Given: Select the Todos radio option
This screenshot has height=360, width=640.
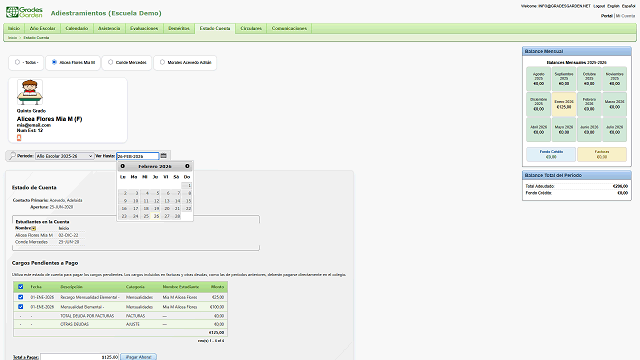Looking at the screenshot, I should [x=17, y=62].
